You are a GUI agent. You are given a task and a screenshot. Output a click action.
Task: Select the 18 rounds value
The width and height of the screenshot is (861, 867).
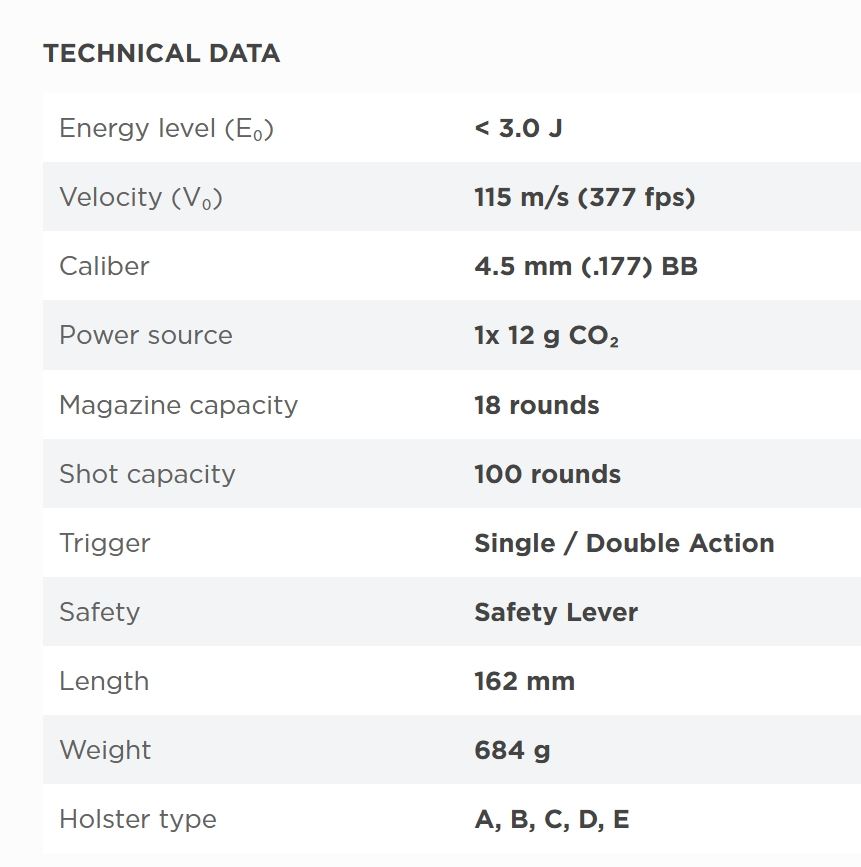536,405
